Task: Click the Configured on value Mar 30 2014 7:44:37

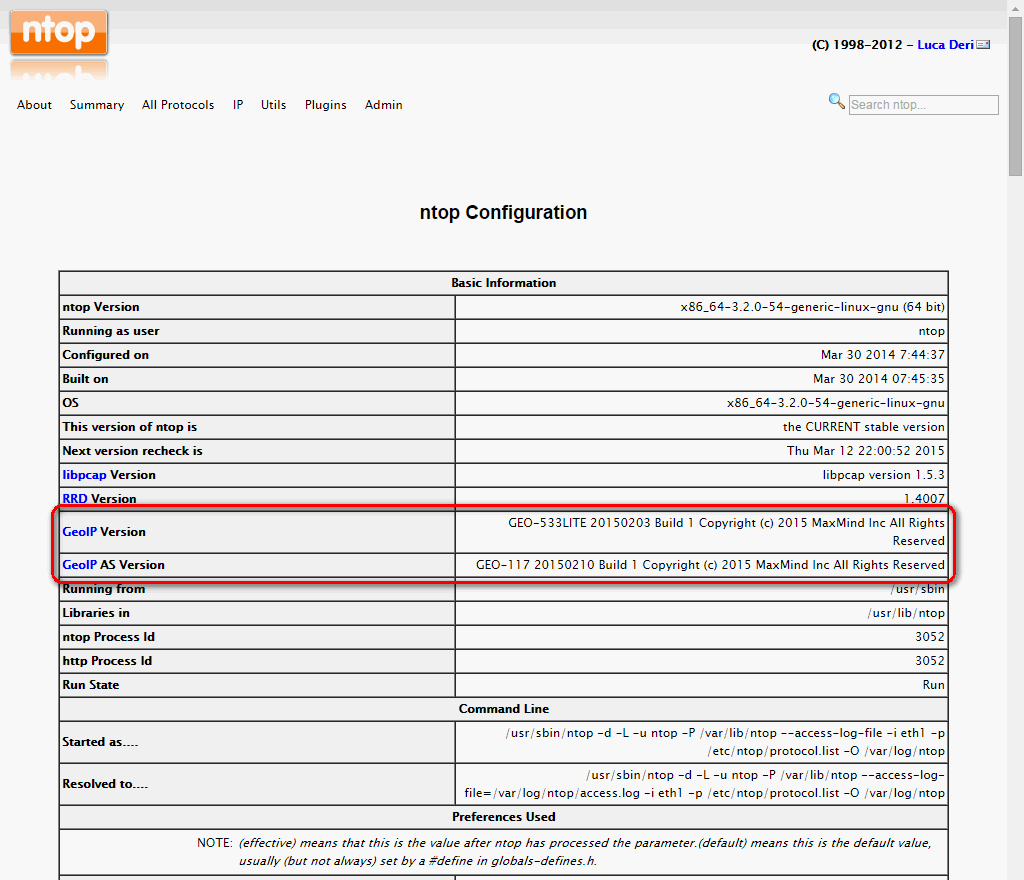Action: point(882,354)
